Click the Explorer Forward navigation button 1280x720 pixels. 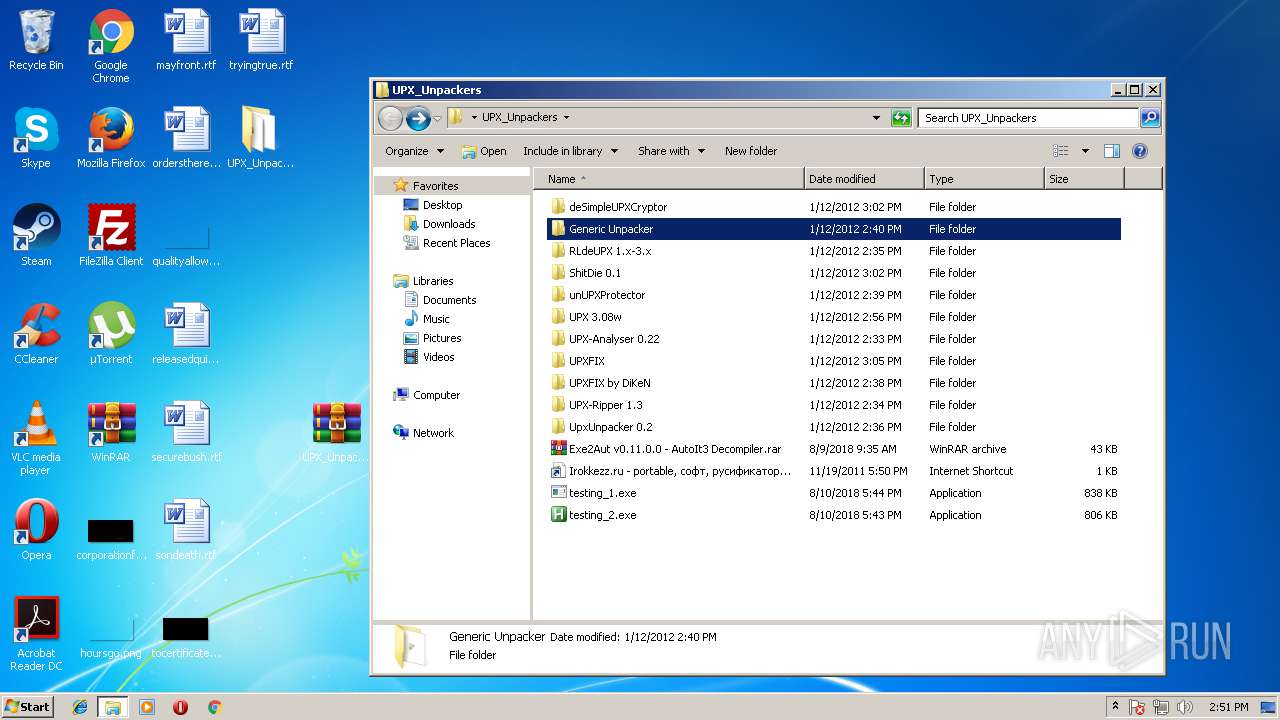[x=418, y=118]
